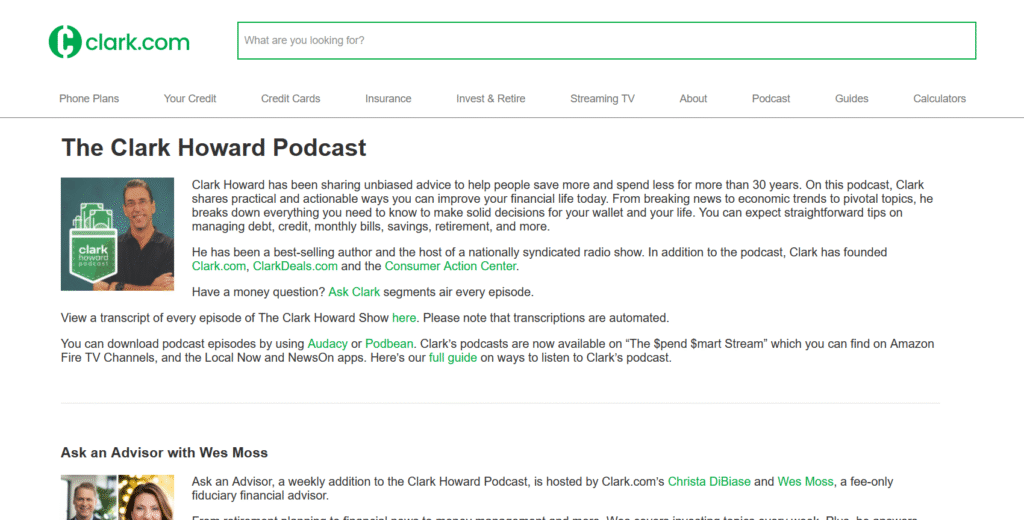This screenshot has width=1024, height=520.
Task: Open the 'full guide' link
Action: click(453, 358)
